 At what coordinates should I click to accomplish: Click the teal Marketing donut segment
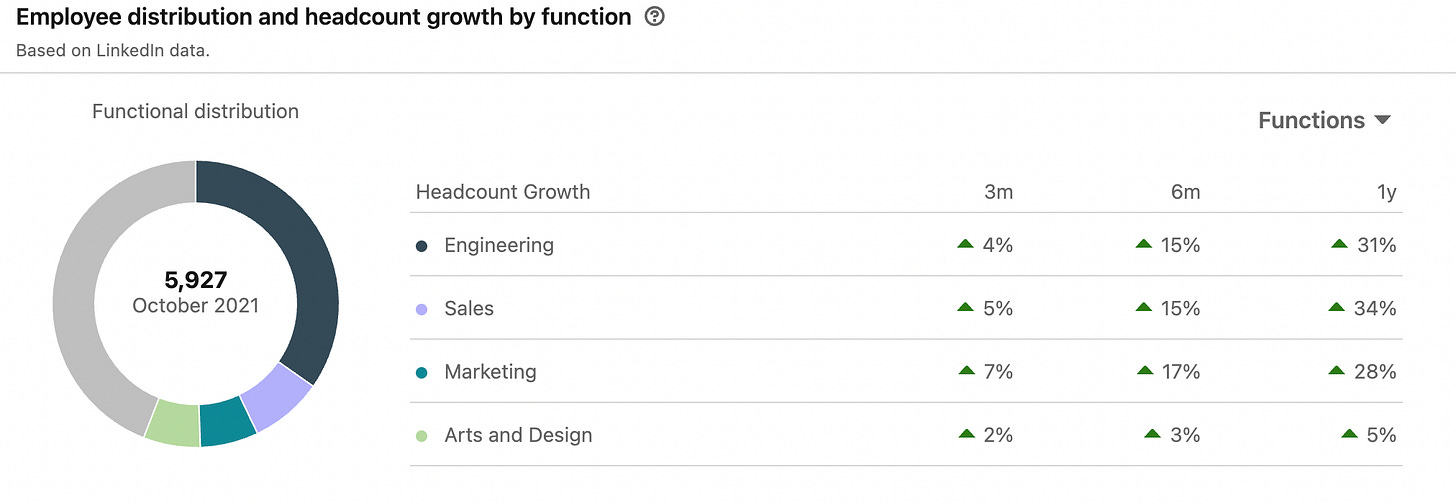(227, 422)
